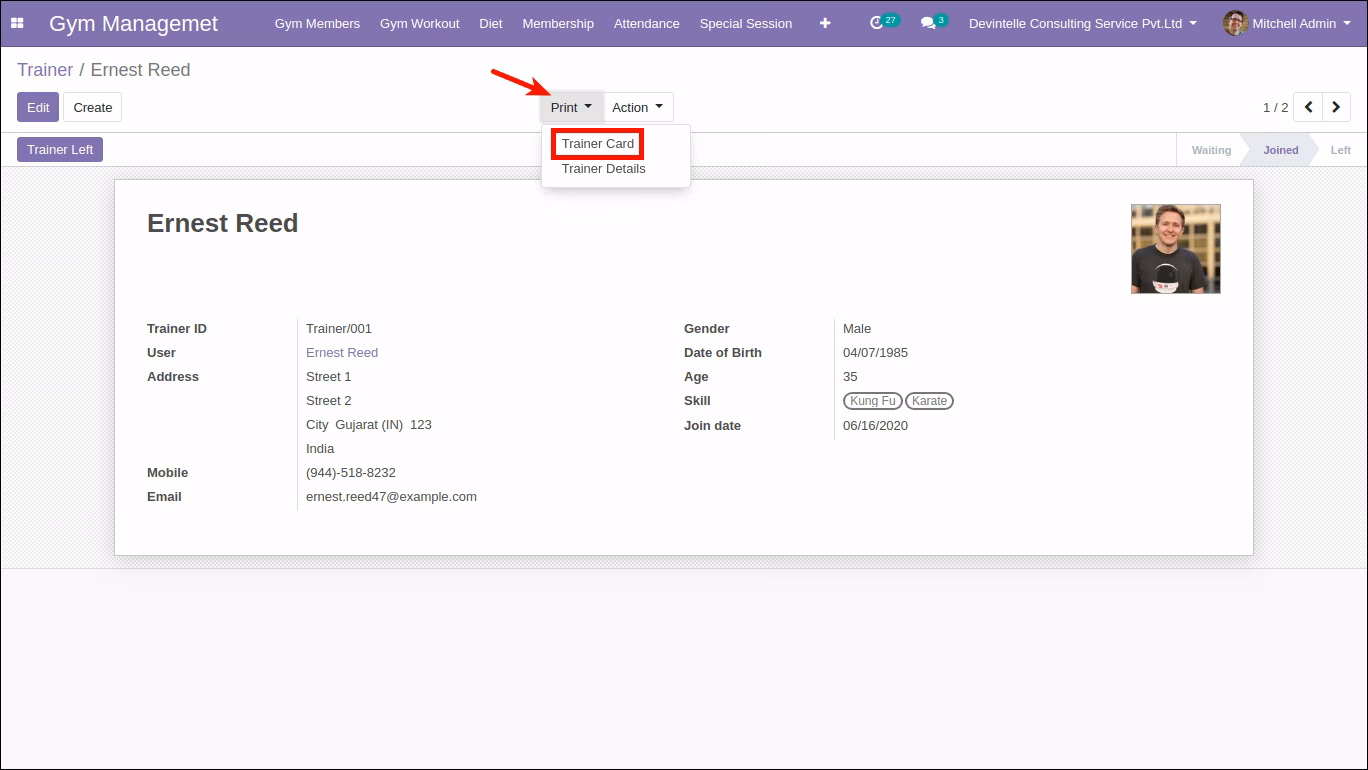Go to next record arrow
The width and height of the screenshot is (1368, 770).
coord(1336,107)
